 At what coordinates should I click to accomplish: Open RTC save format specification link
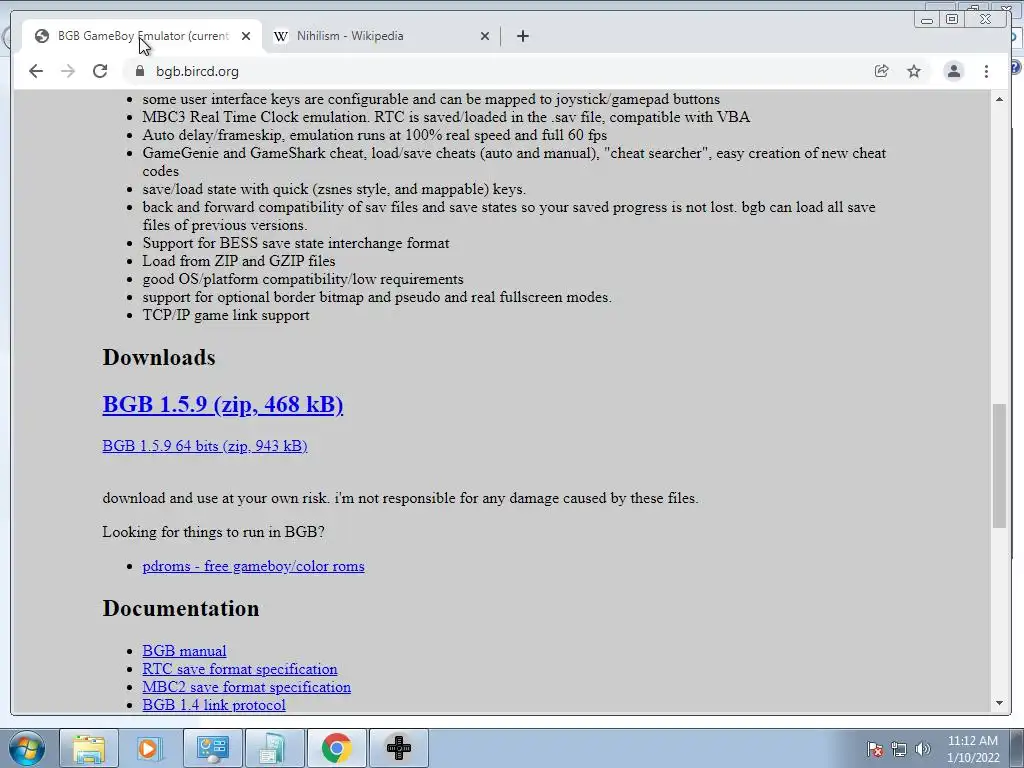[x=240, y=669]
